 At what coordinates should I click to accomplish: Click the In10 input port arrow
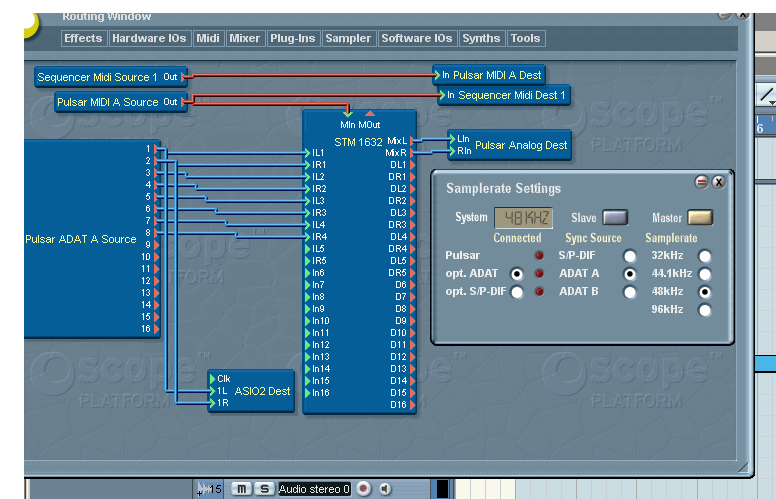(x=307, y=321)
